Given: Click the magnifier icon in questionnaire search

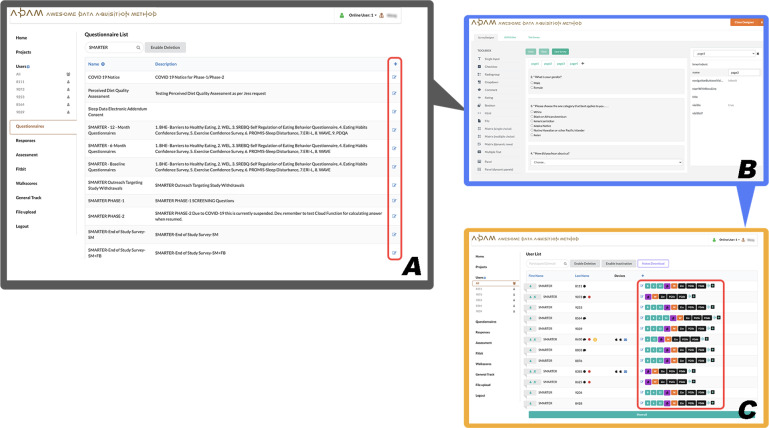Looking at the screenshot, I should pos(138,47).
